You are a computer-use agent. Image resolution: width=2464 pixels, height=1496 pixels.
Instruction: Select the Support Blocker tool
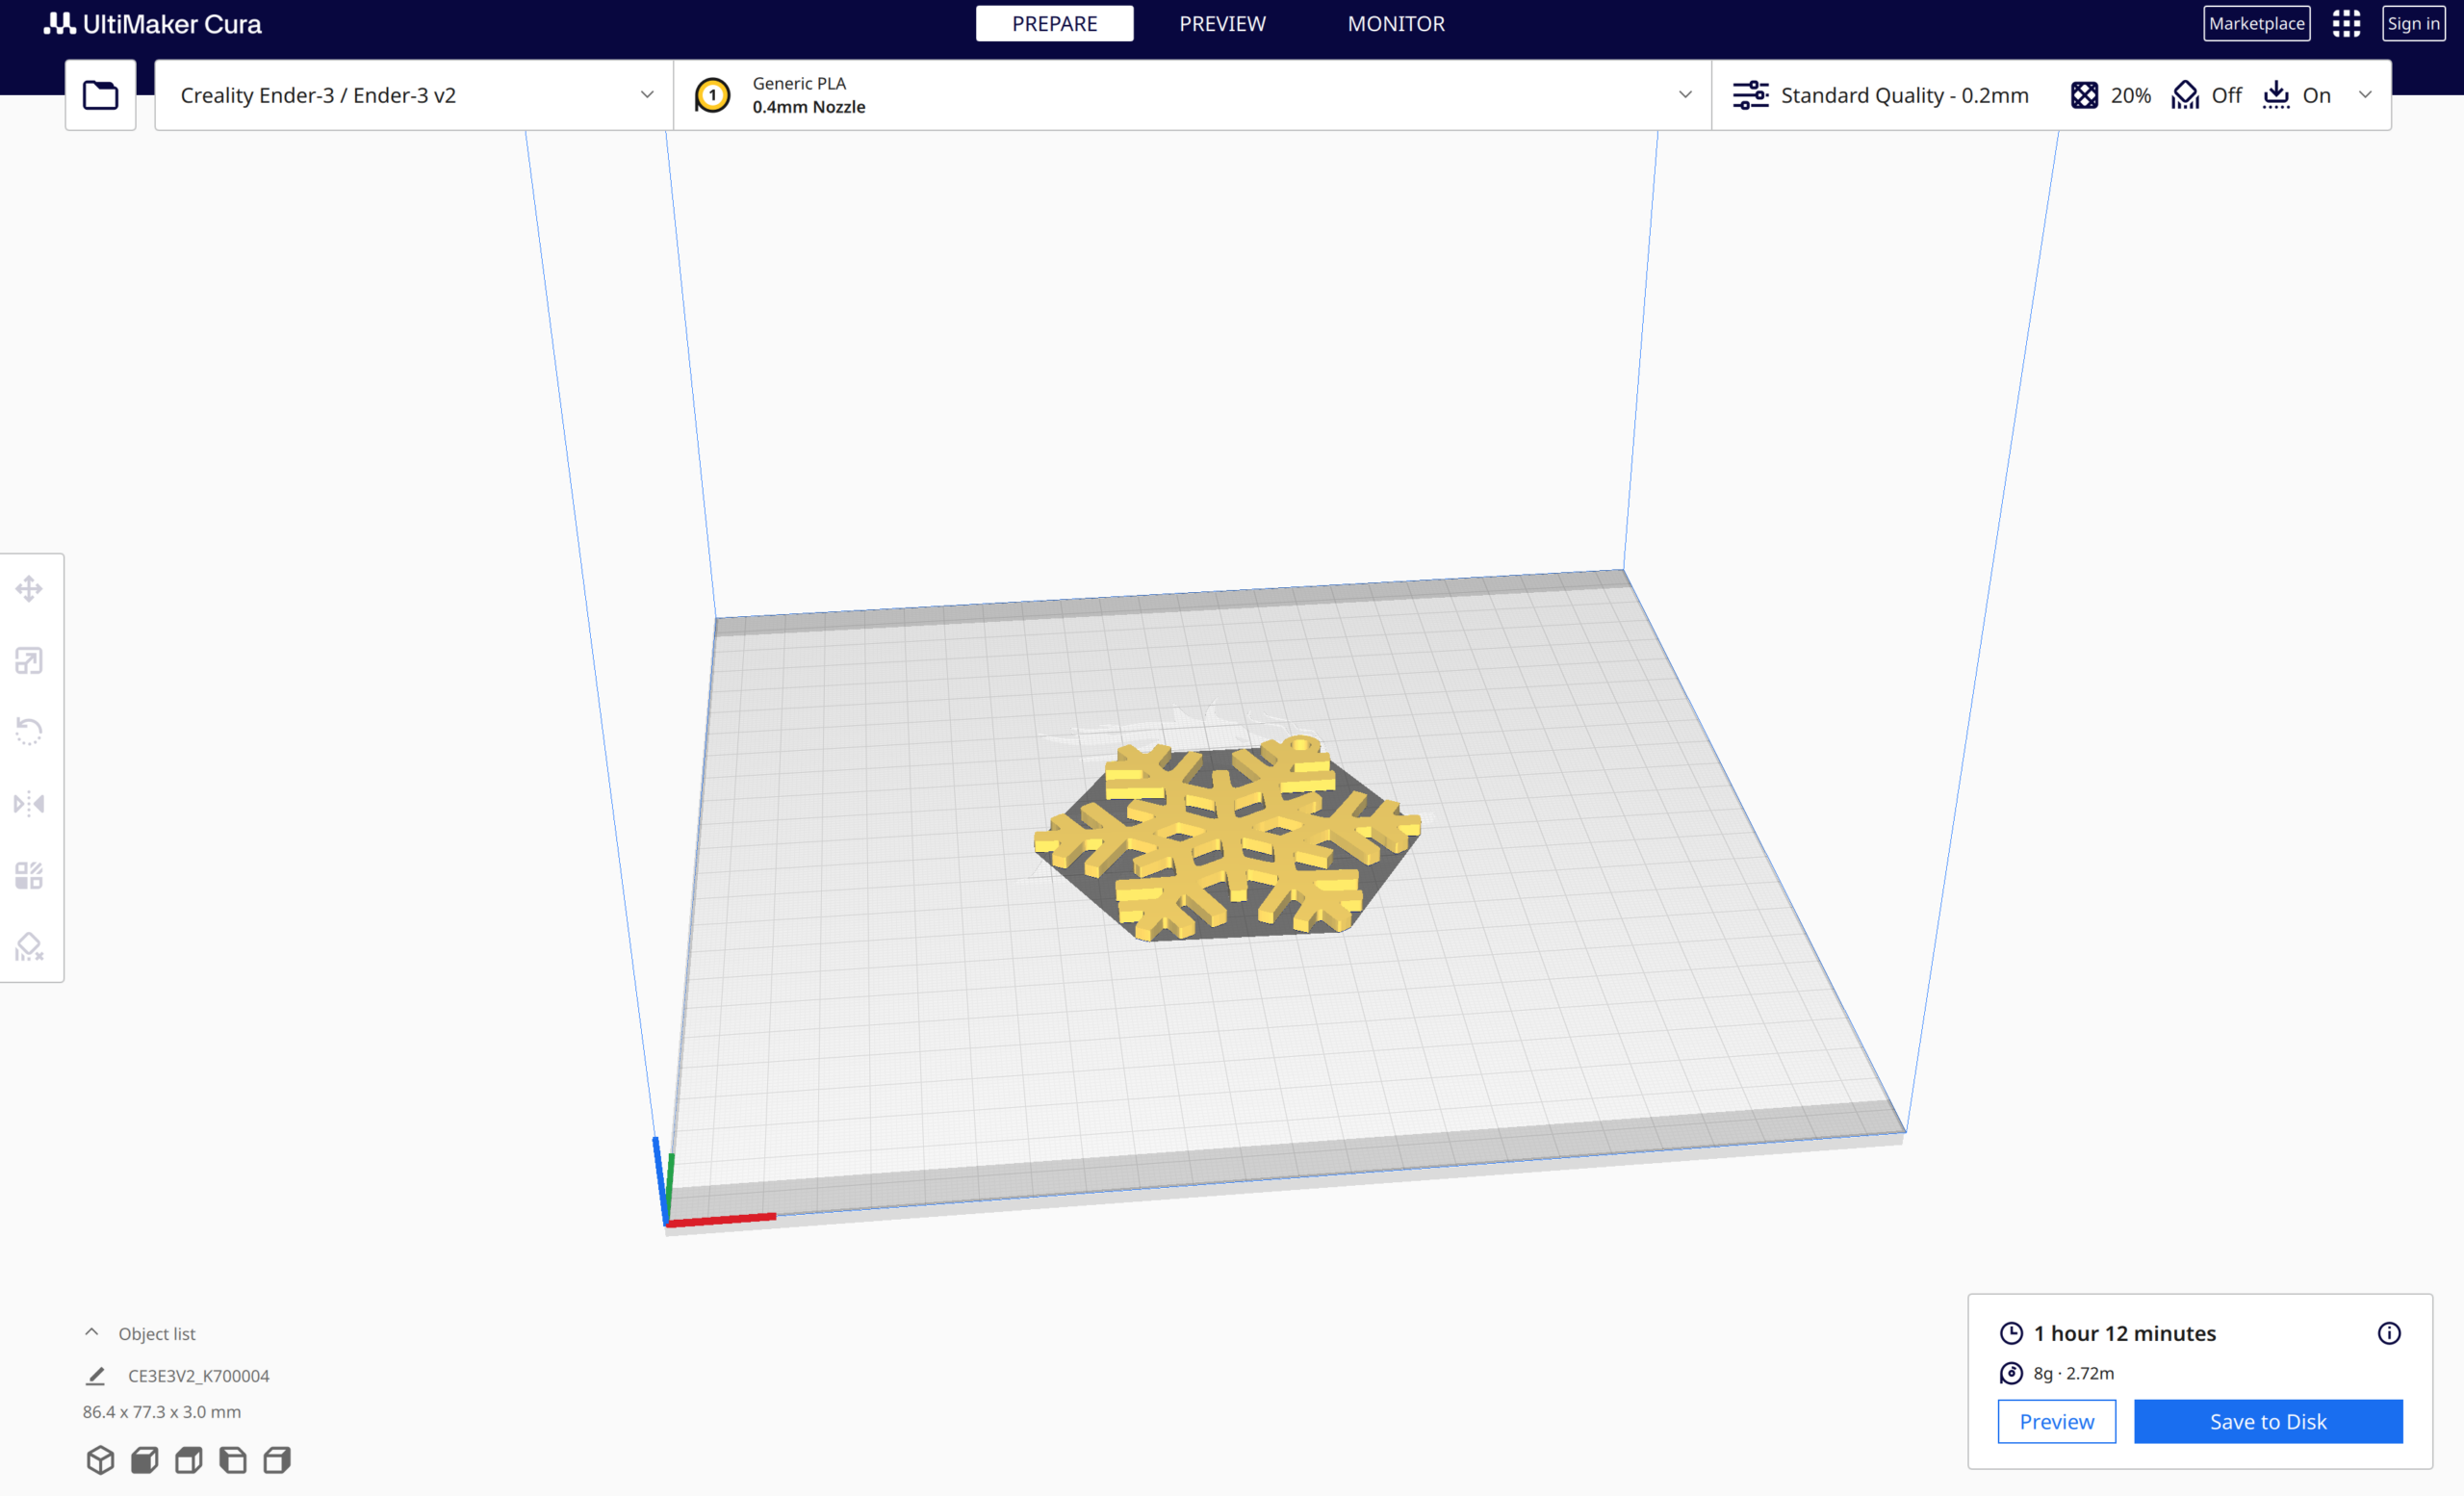29,946
